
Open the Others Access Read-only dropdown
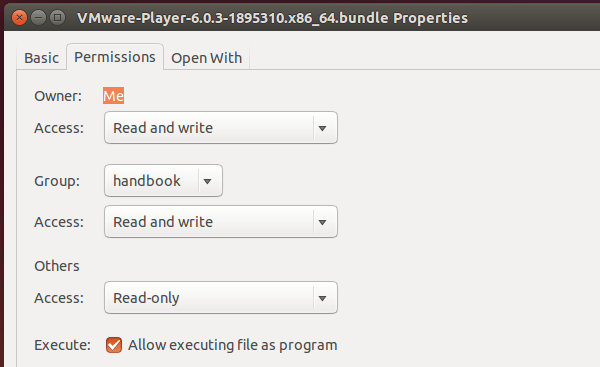(221, 298)
